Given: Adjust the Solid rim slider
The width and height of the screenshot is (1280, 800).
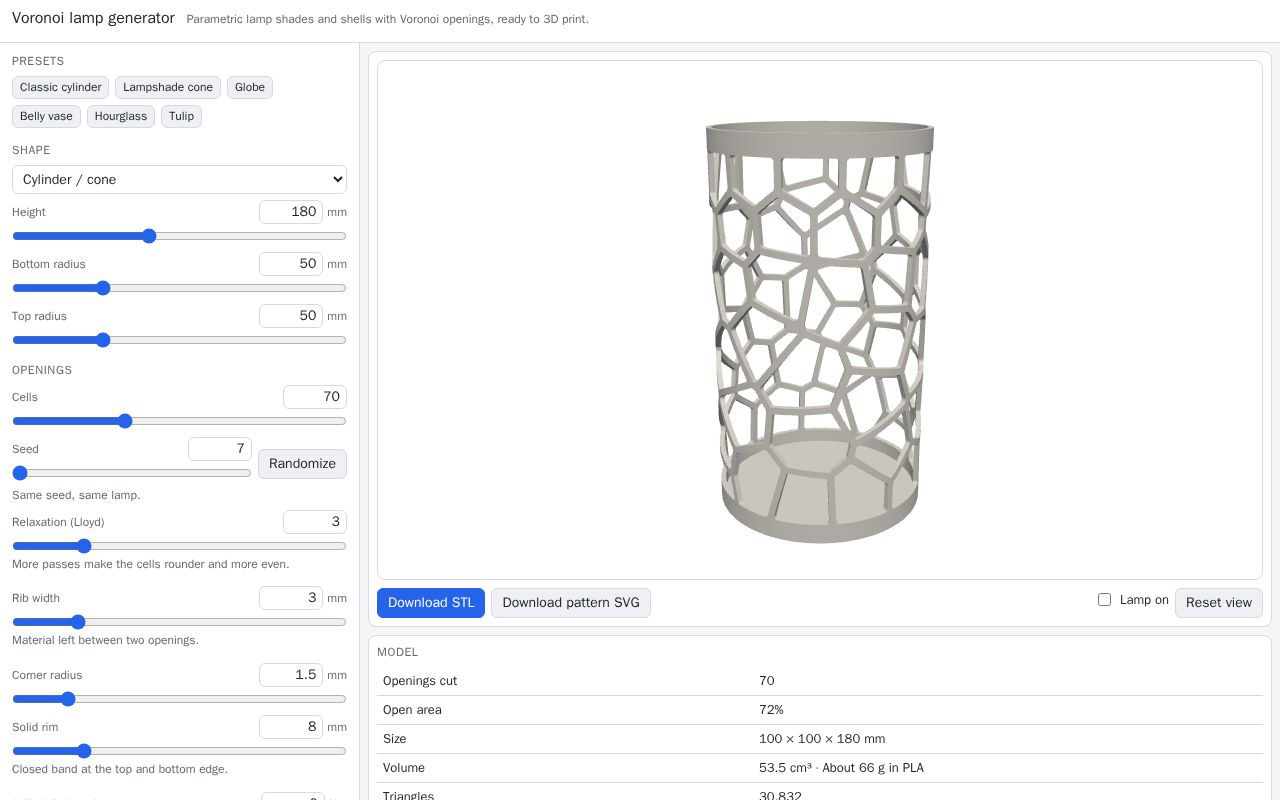Looking at the screenshot, I should pos(179,751).
